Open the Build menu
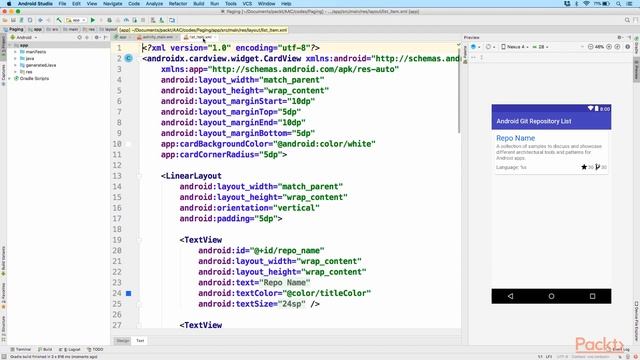 199,4
